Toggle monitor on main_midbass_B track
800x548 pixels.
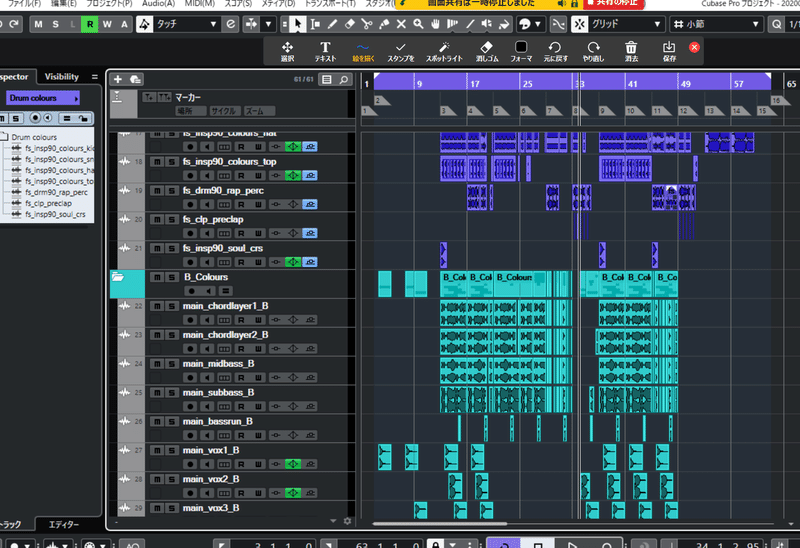click(x=207, y=378)
